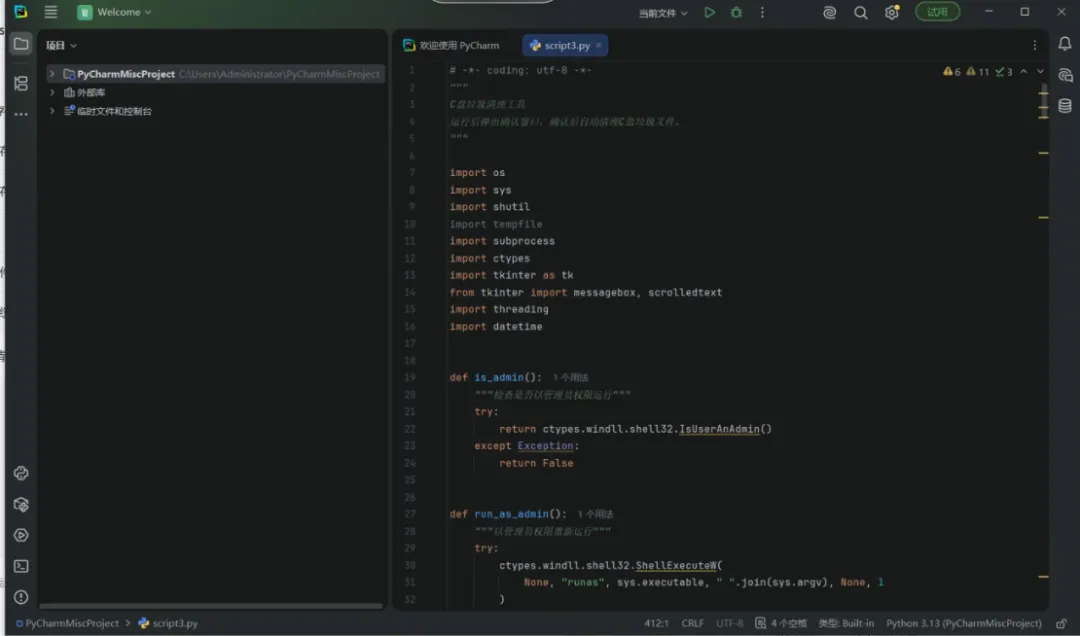Open Project view options dropdown
This screenshot has height=636, width=1080.
[x=61, y=45]
